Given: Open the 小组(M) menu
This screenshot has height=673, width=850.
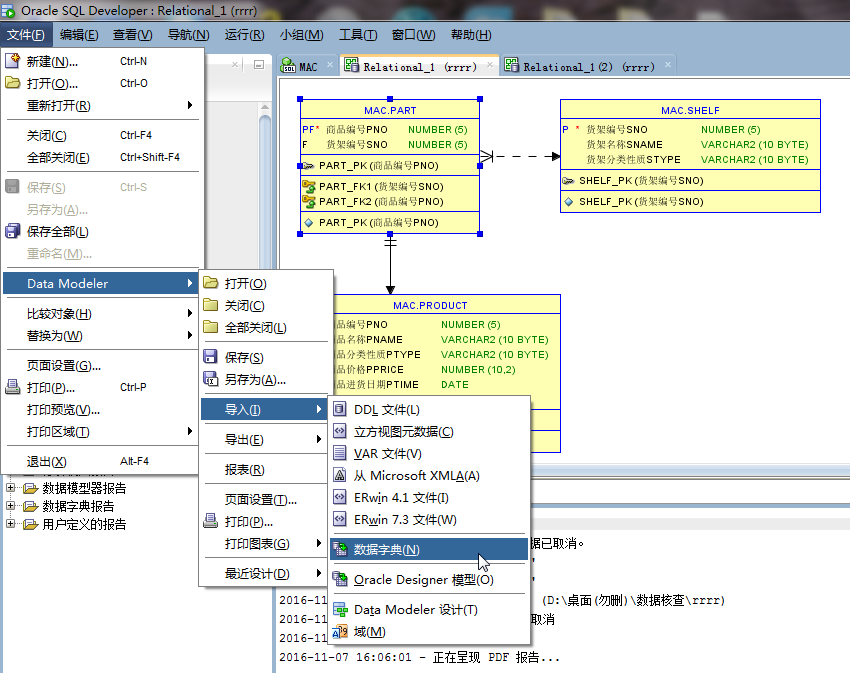Looking at the screenshot, I should [301, 35].
